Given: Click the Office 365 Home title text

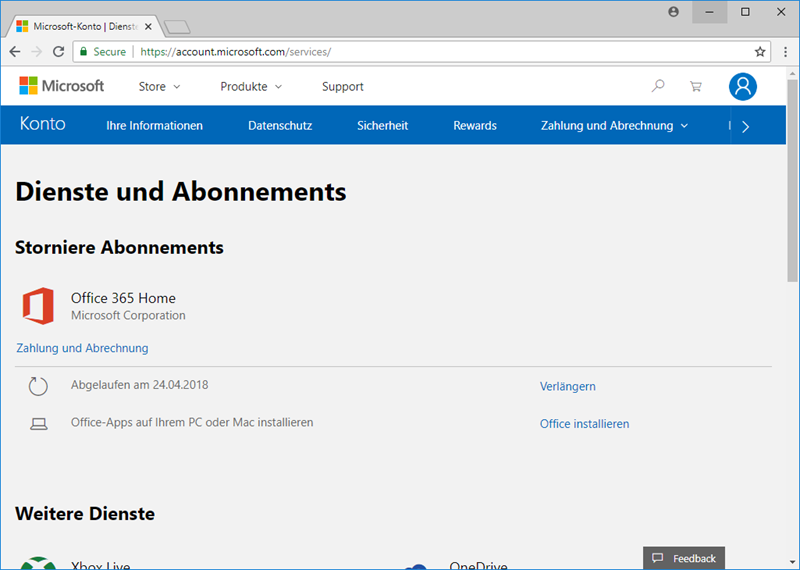Looking at the screenshot, I should pyautogui.click(x=123, y=298).
